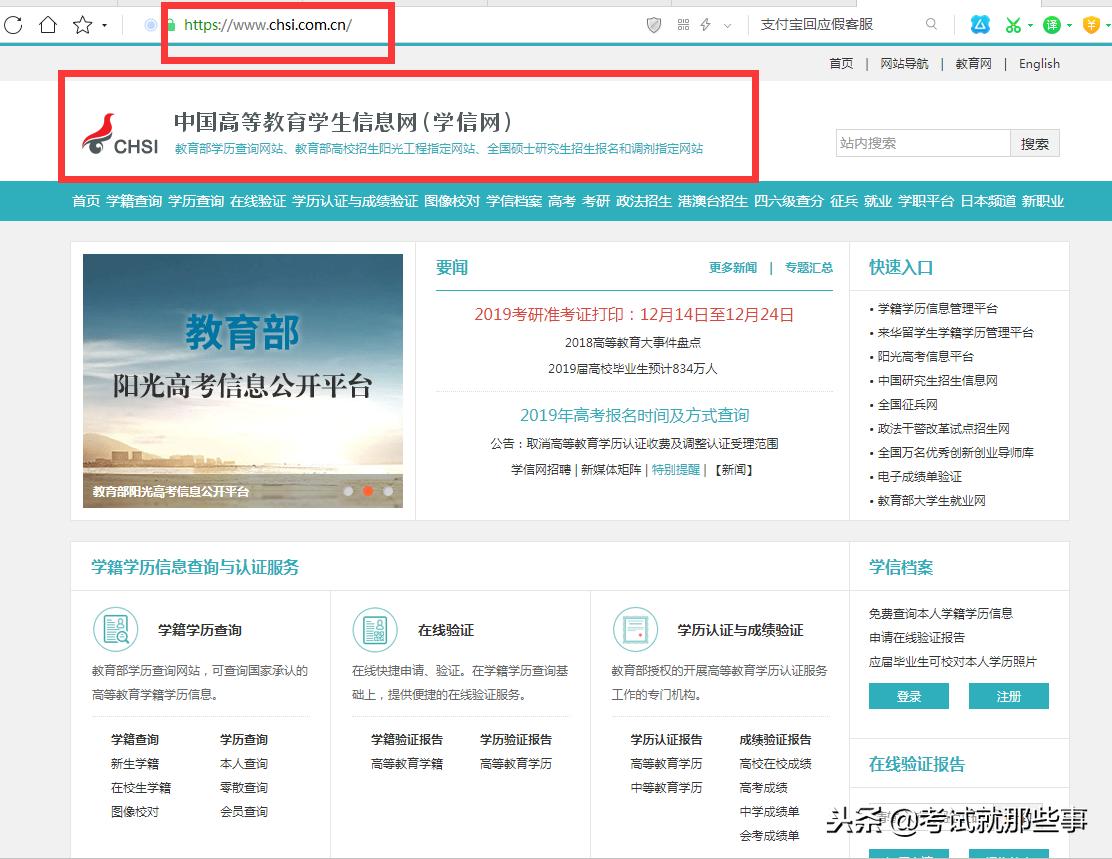Viewport: 1112px width, 859px height.
Task: Open the browser home page
Action: point(46,25)
